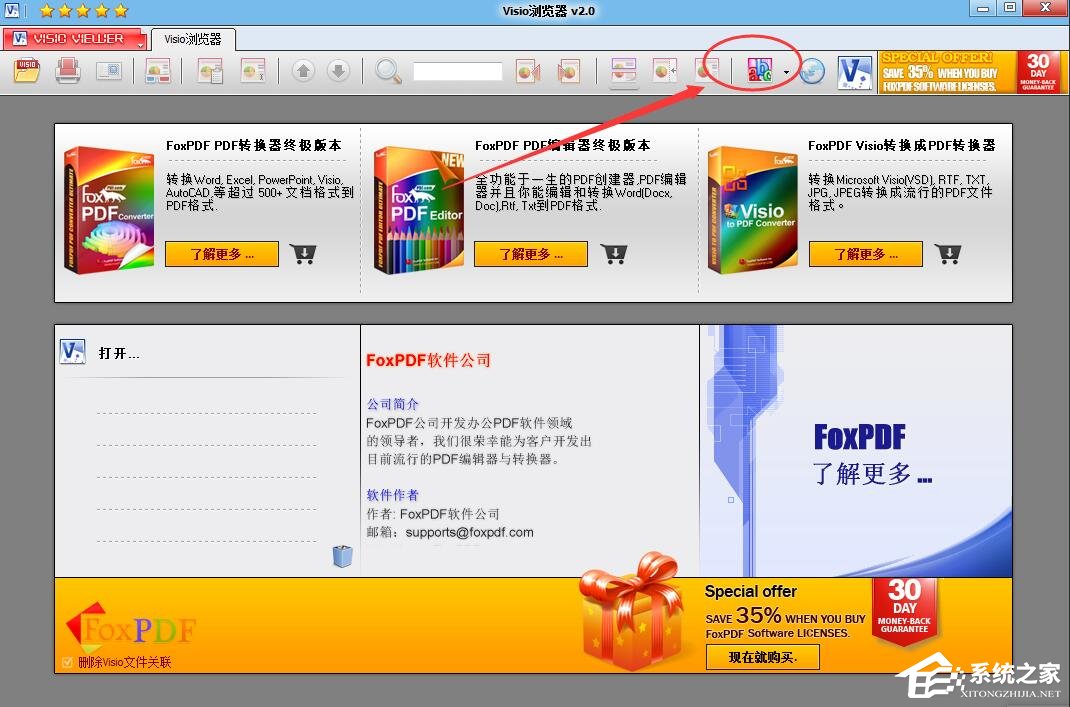Viewport: 1070px width, 707px height.
Task: Click the page preview toolbar icon
Action: tap(112, 71)
